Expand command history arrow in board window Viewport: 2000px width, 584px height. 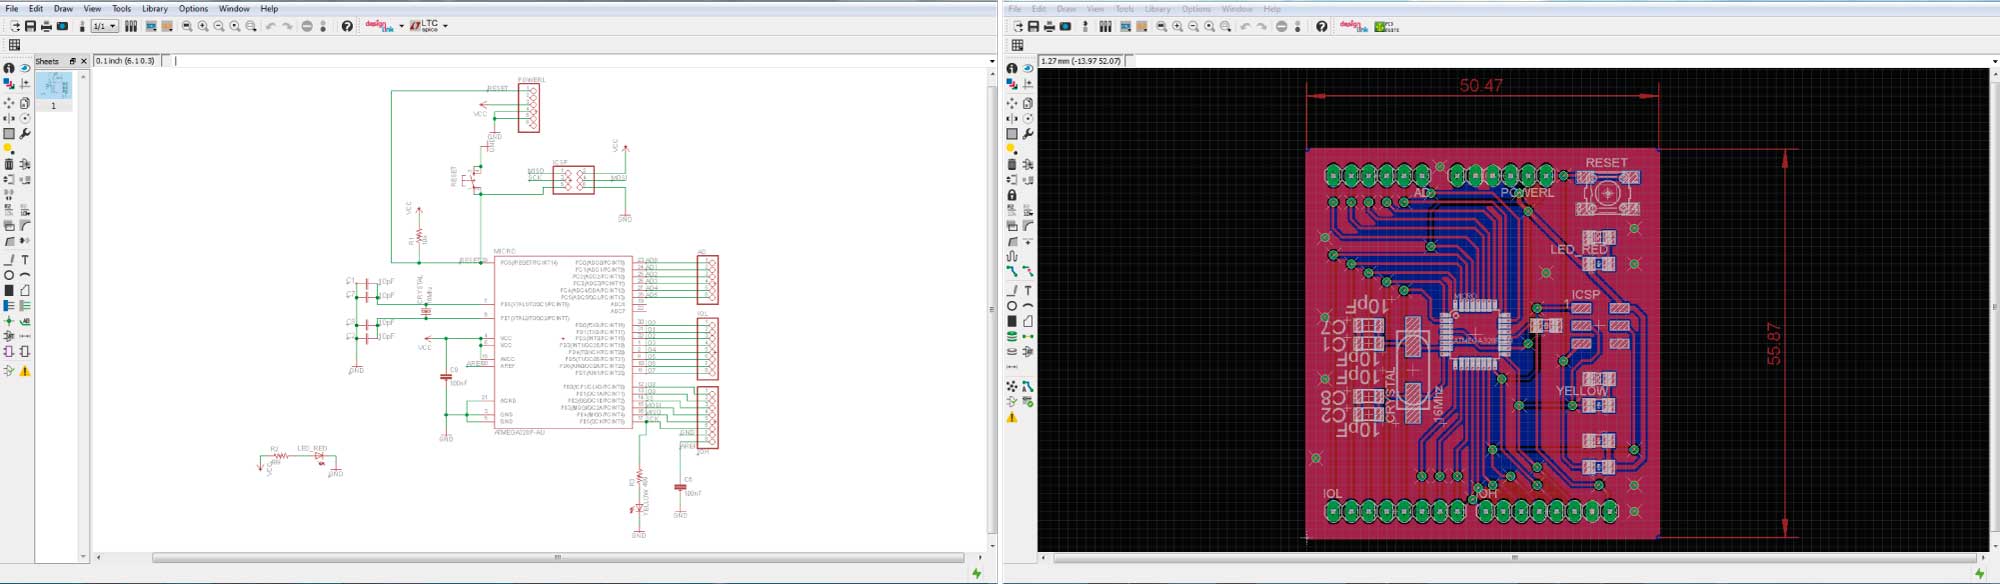[1994, 61]
